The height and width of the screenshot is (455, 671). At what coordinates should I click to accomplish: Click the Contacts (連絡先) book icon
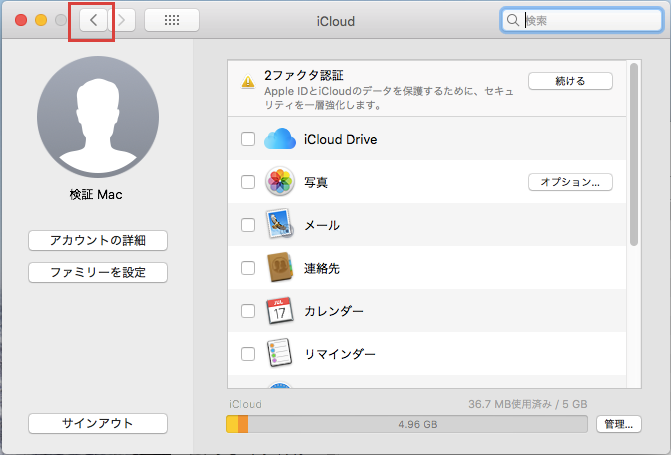[280, 267]
